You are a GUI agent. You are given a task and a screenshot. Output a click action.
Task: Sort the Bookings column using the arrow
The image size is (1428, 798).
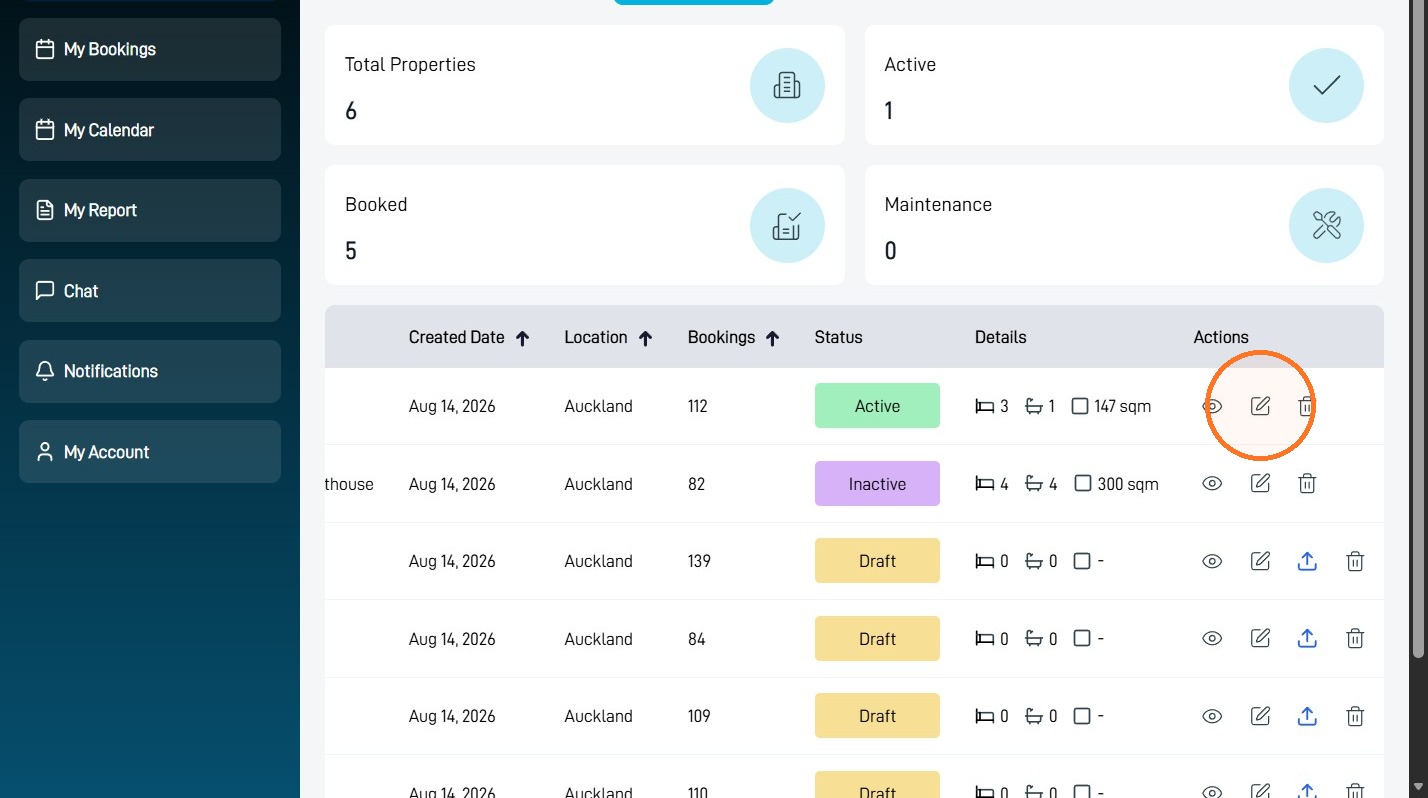coord(772,338)
